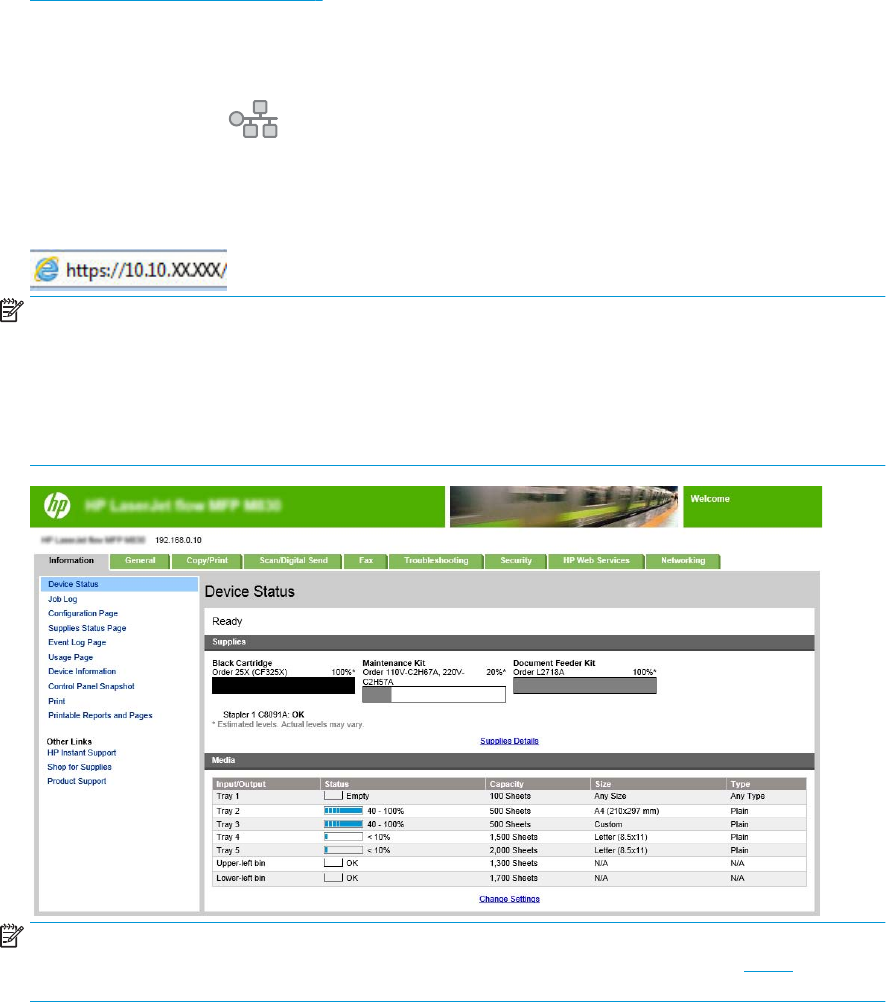Select Device Status in sidebar
The image size is (886, 1002).
[x=119, y=584]
